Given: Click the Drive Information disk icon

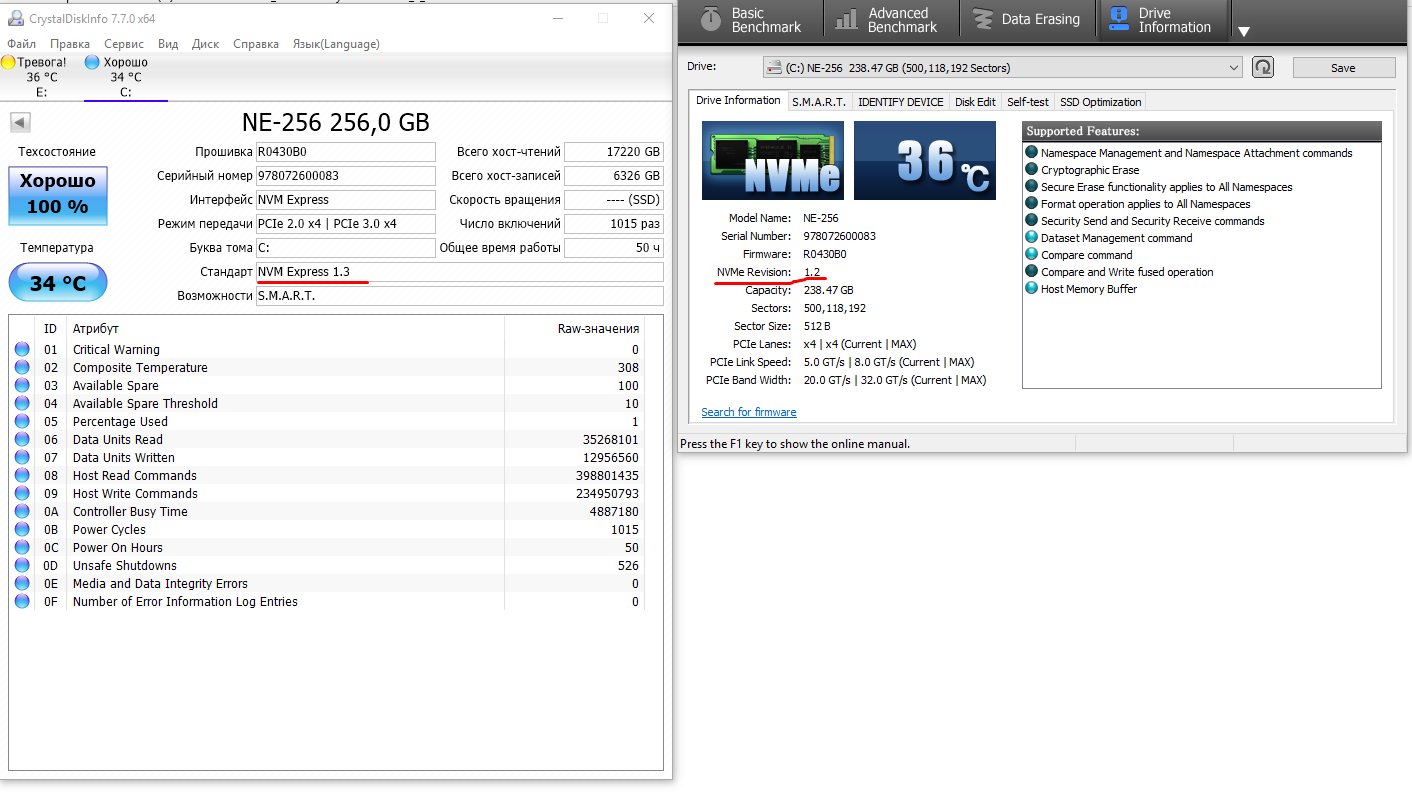Looking at the screenshot, I should (1120, 19).
